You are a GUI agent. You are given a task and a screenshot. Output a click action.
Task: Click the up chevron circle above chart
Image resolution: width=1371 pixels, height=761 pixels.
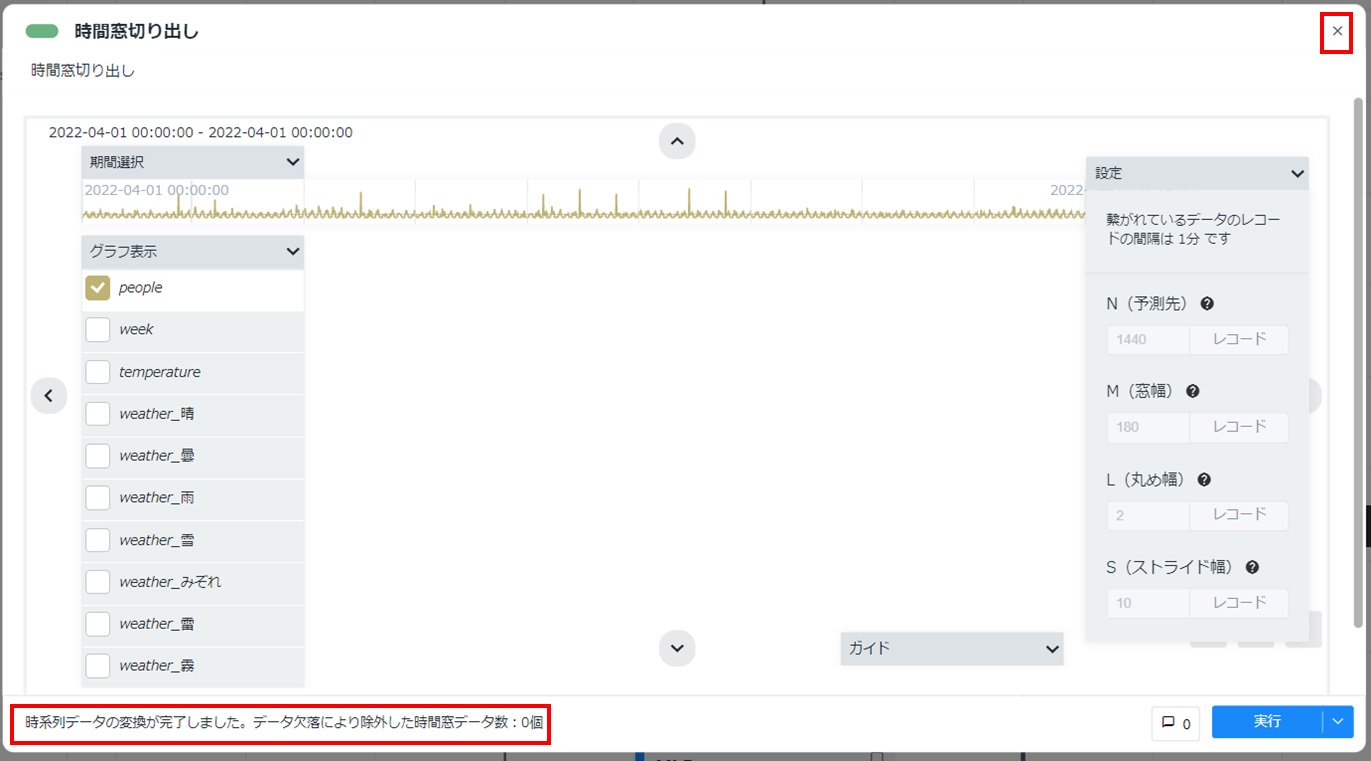point(677,141)
